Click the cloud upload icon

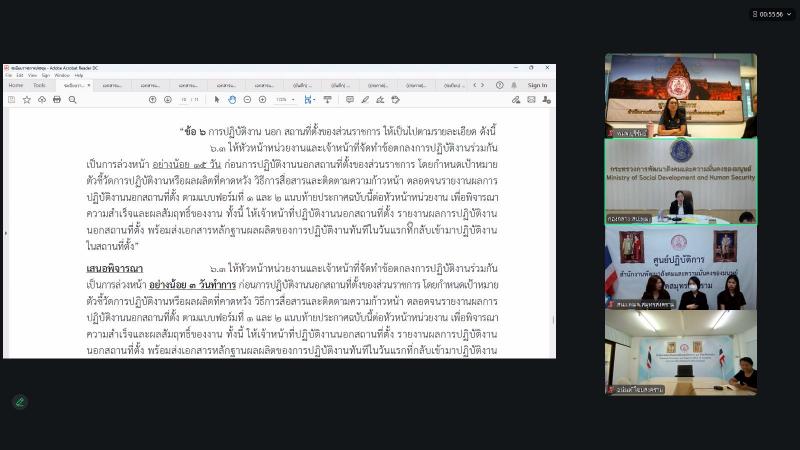click(x=42, y=100)
